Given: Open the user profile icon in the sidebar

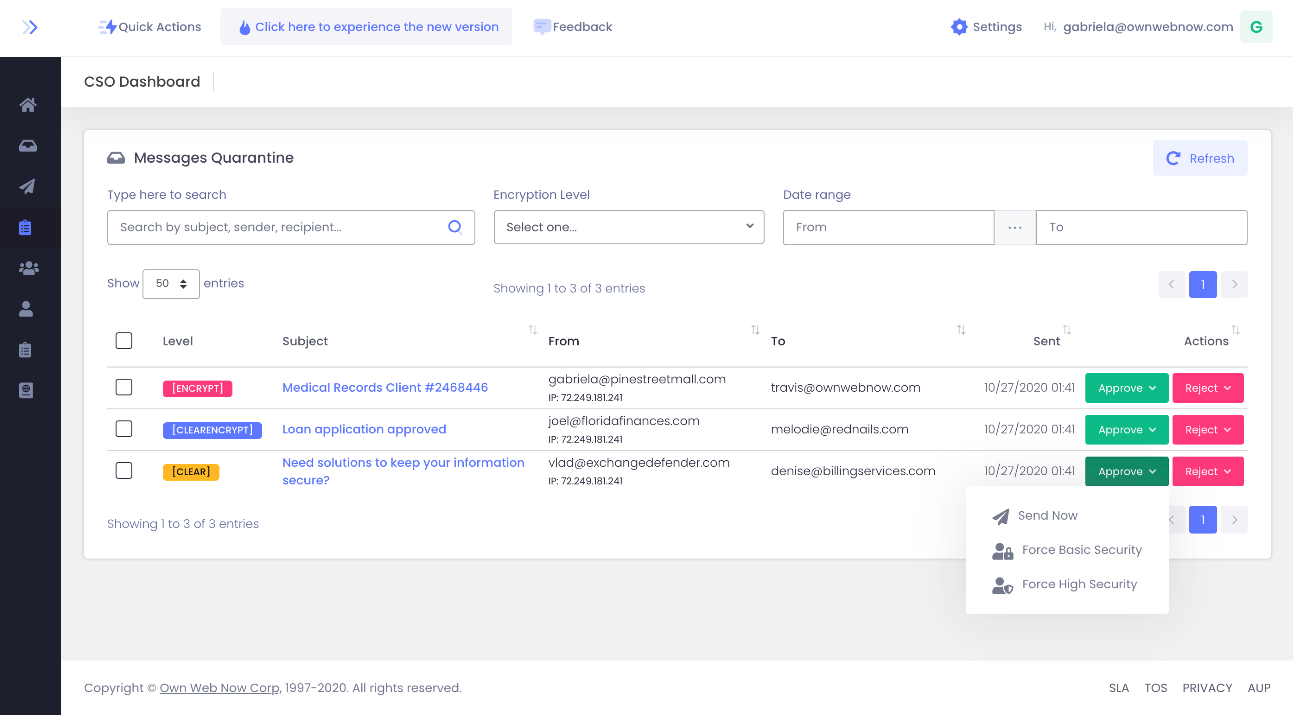Looking at the screenshot, I should [28, 308].
